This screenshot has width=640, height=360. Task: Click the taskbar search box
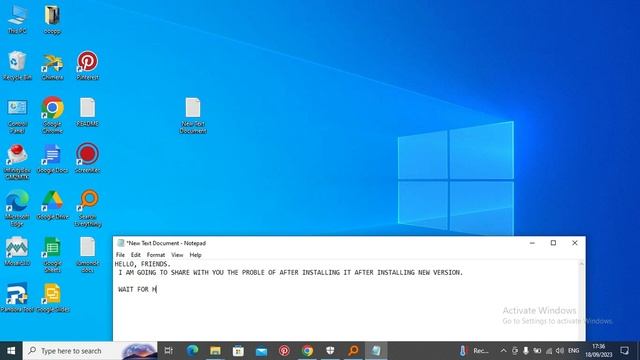click(x=90, y=351)
